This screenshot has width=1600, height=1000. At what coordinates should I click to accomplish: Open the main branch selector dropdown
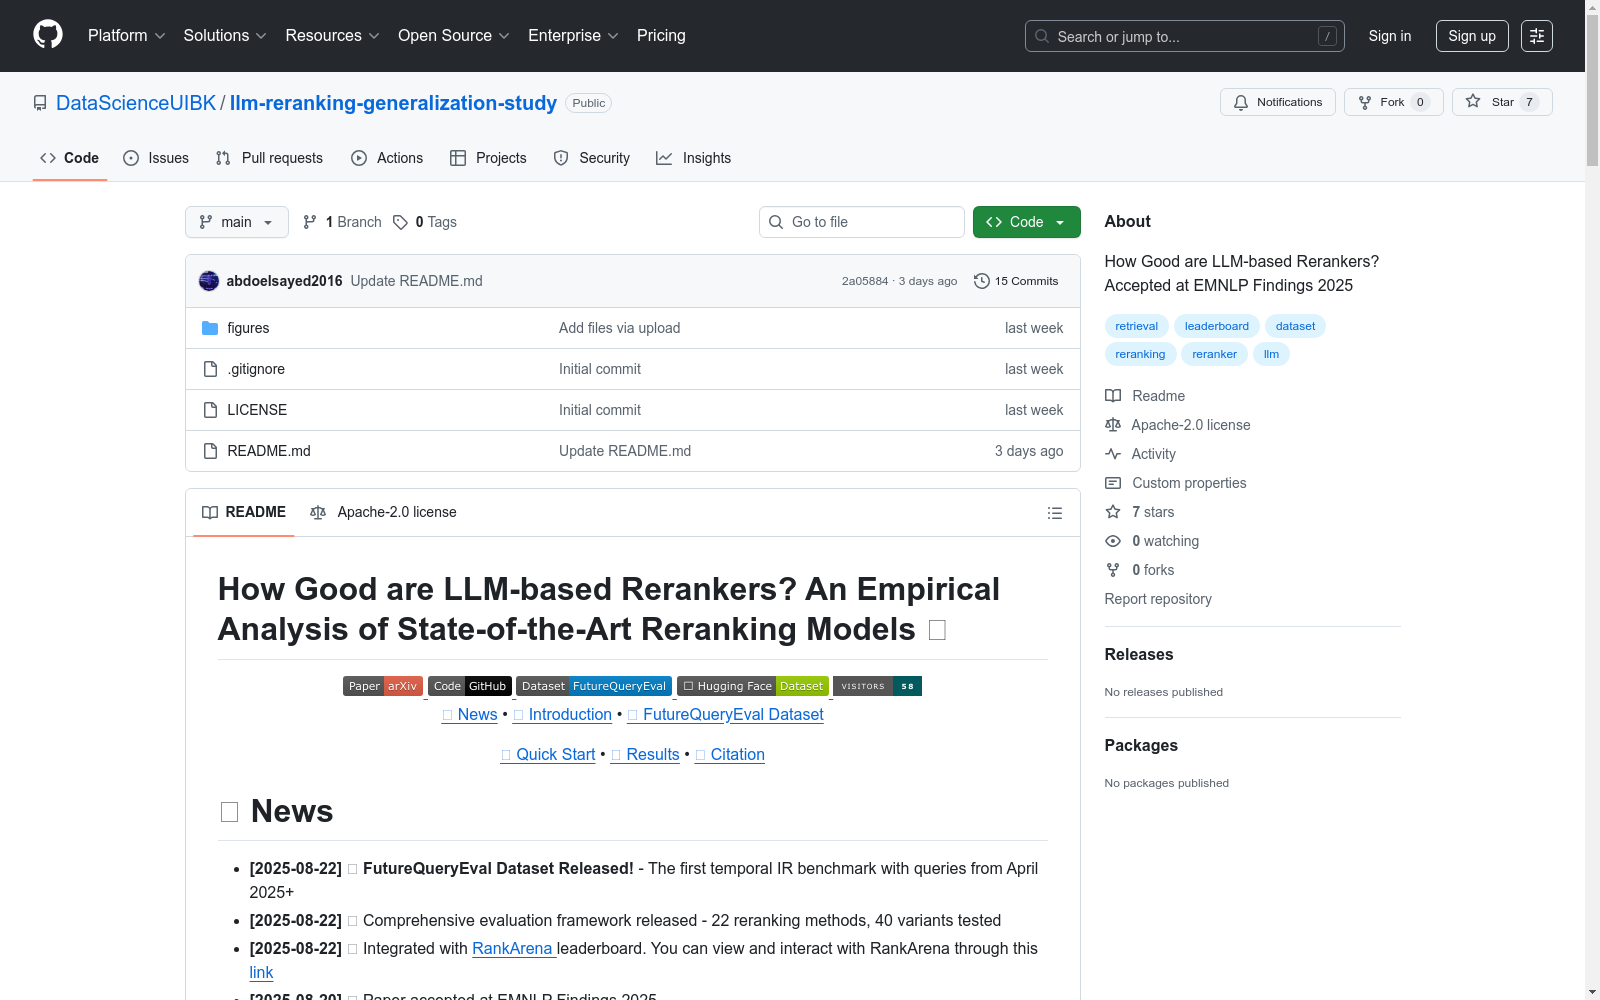pyautogui.click(x=237, y=222)
